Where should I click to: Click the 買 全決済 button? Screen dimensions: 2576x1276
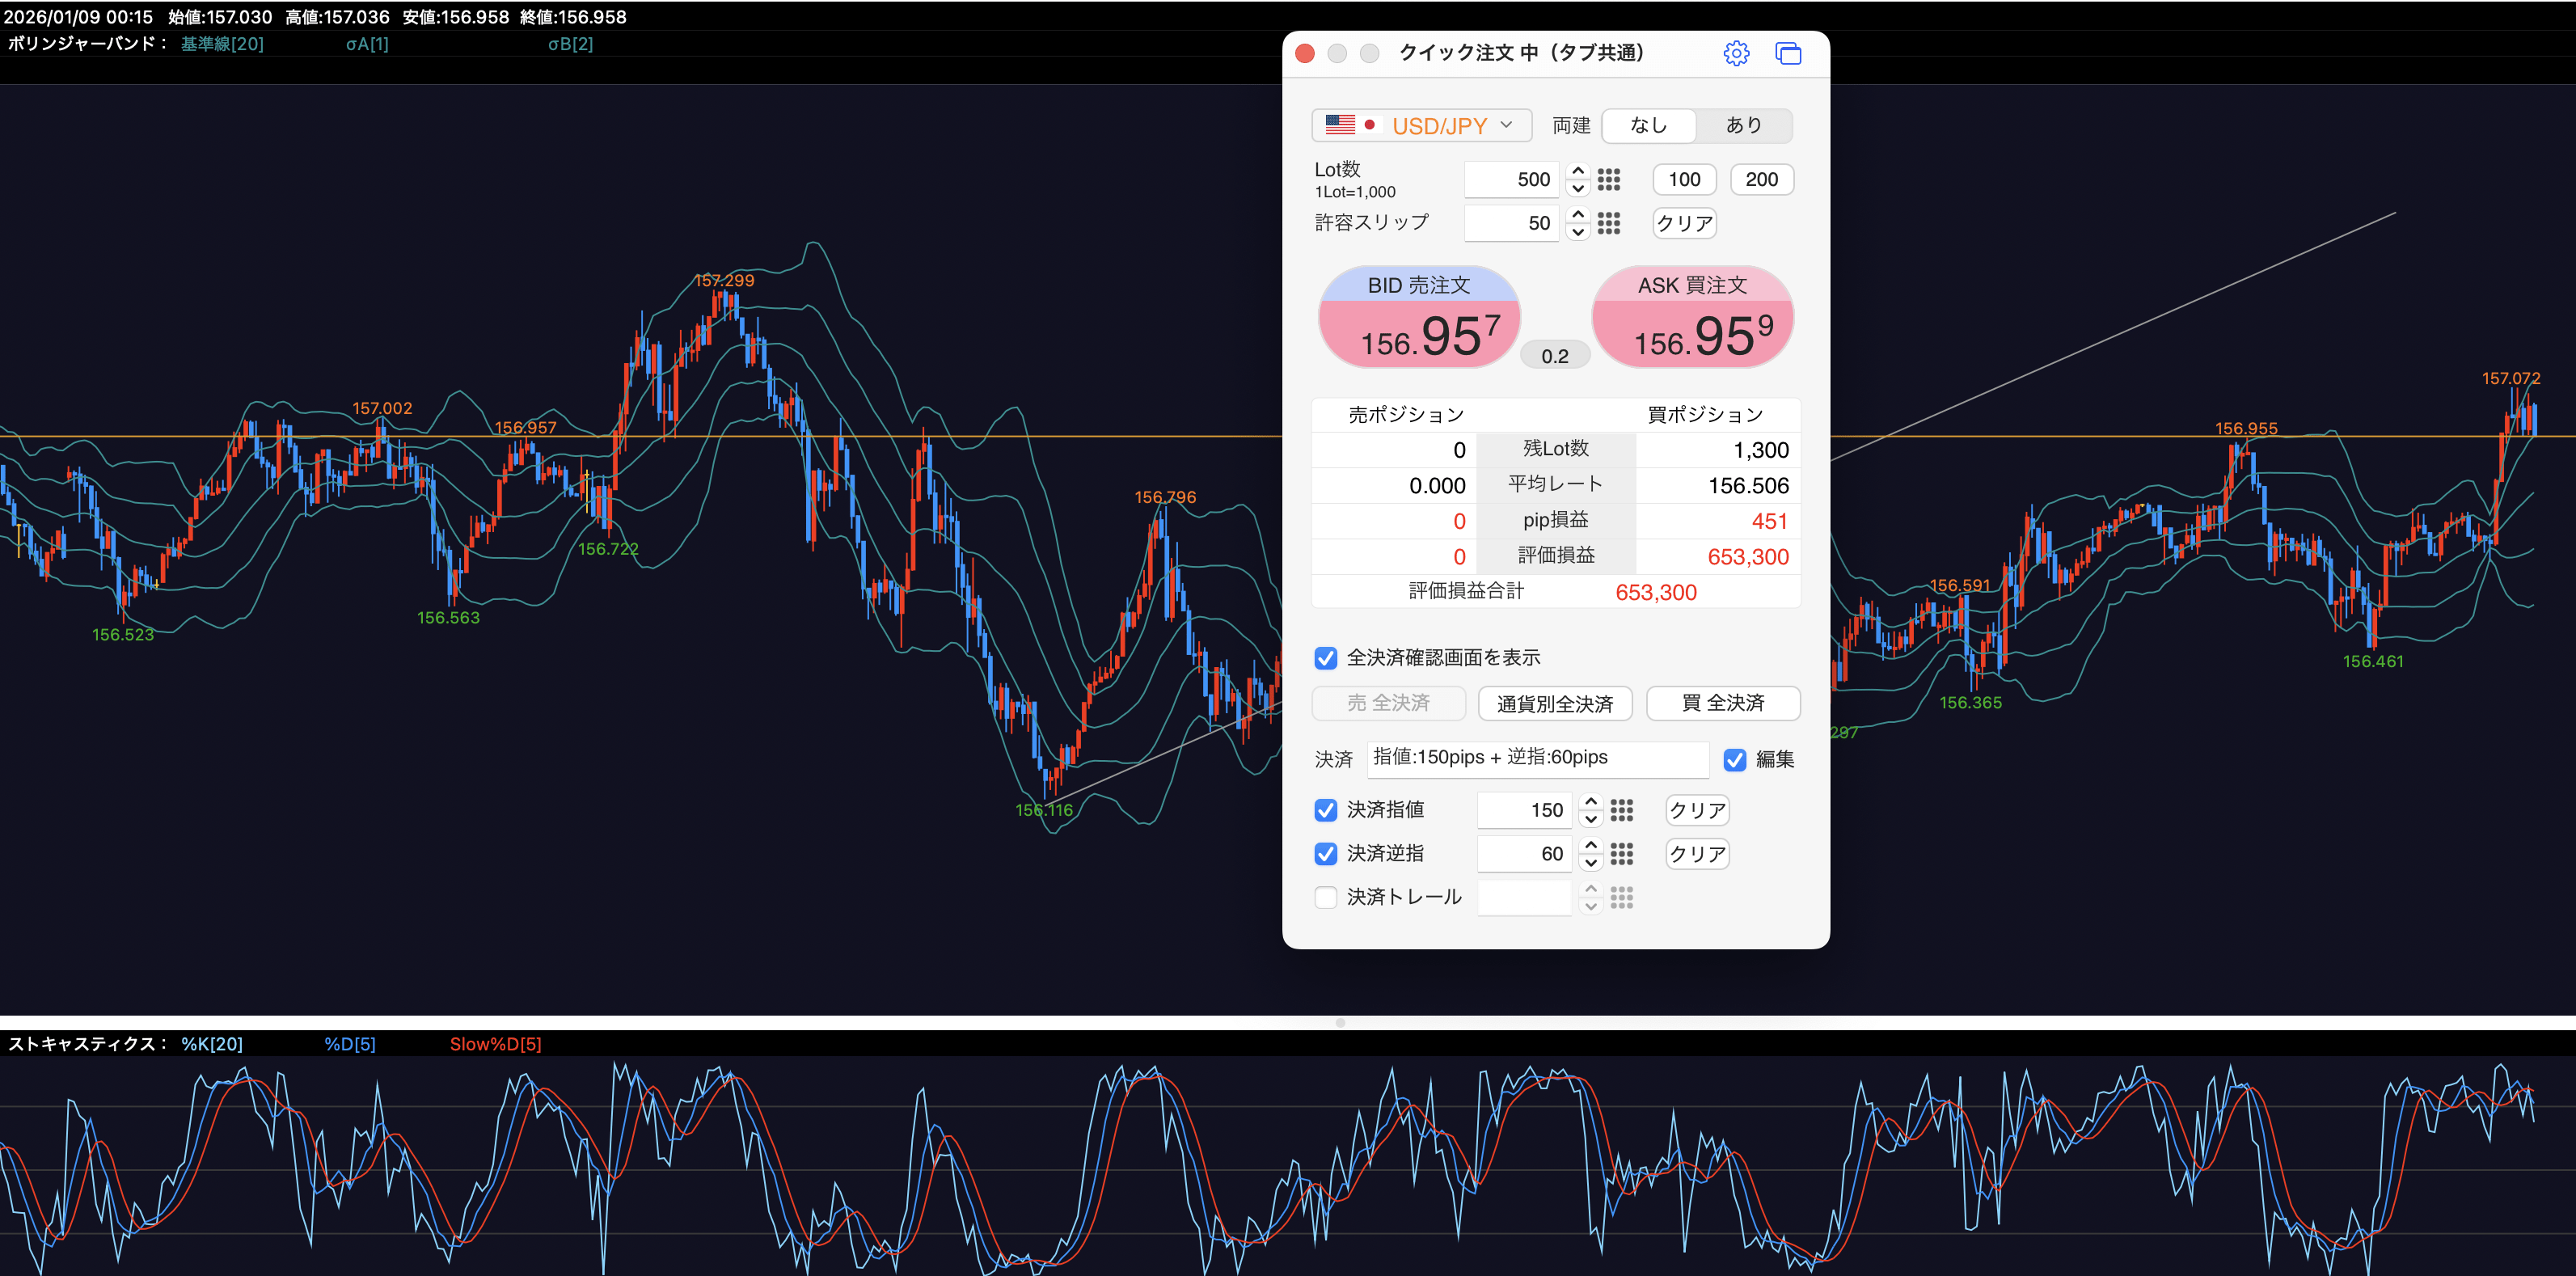tap(1722, 704)
